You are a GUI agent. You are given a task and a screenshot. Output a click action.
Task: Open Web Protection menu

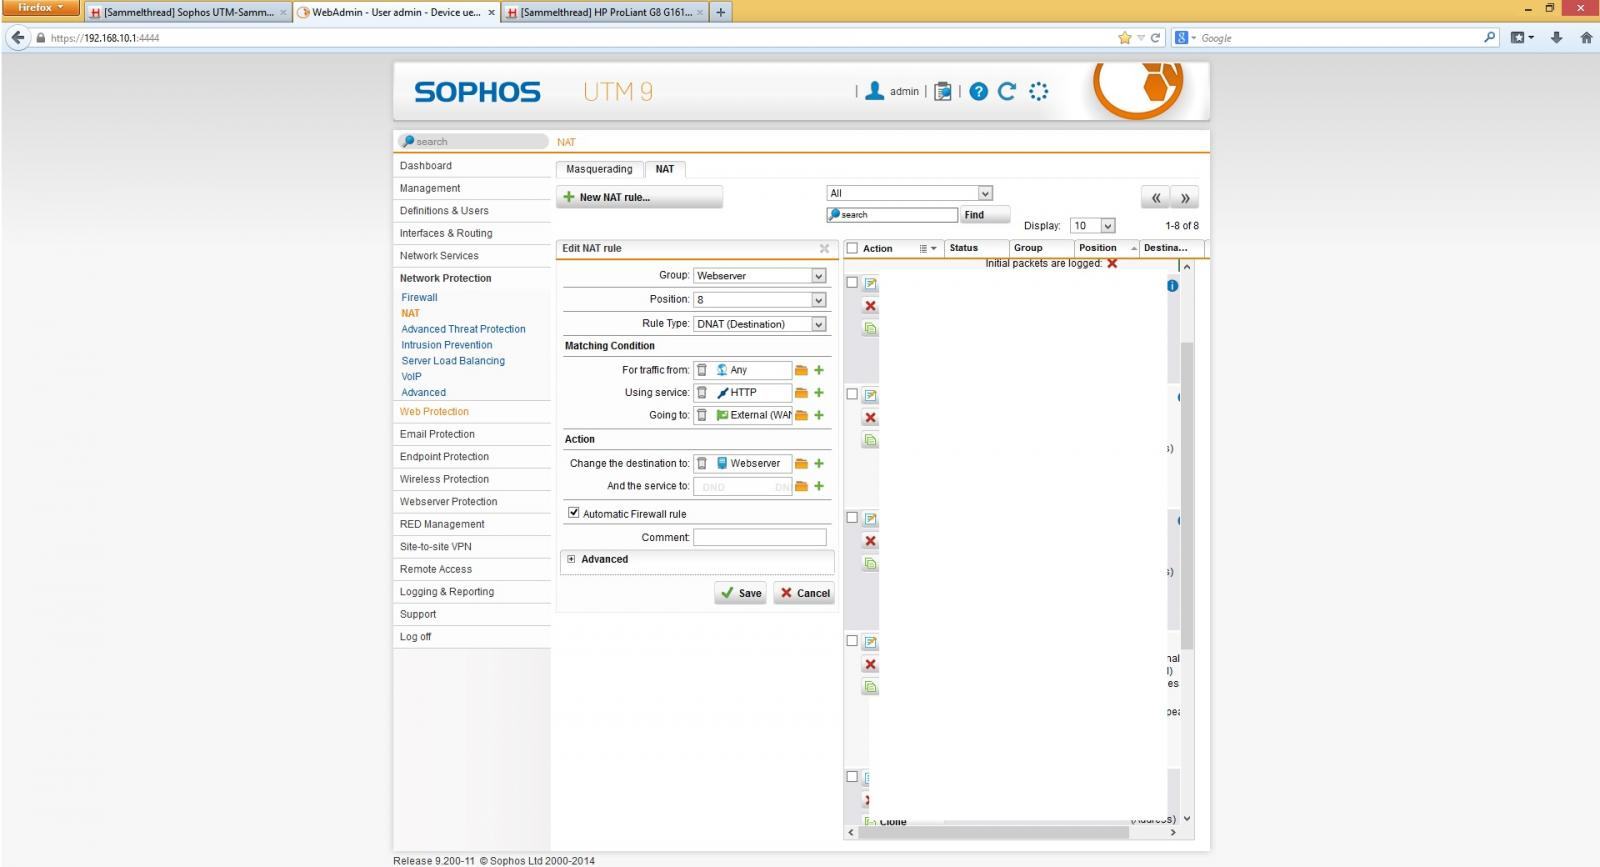434,411
